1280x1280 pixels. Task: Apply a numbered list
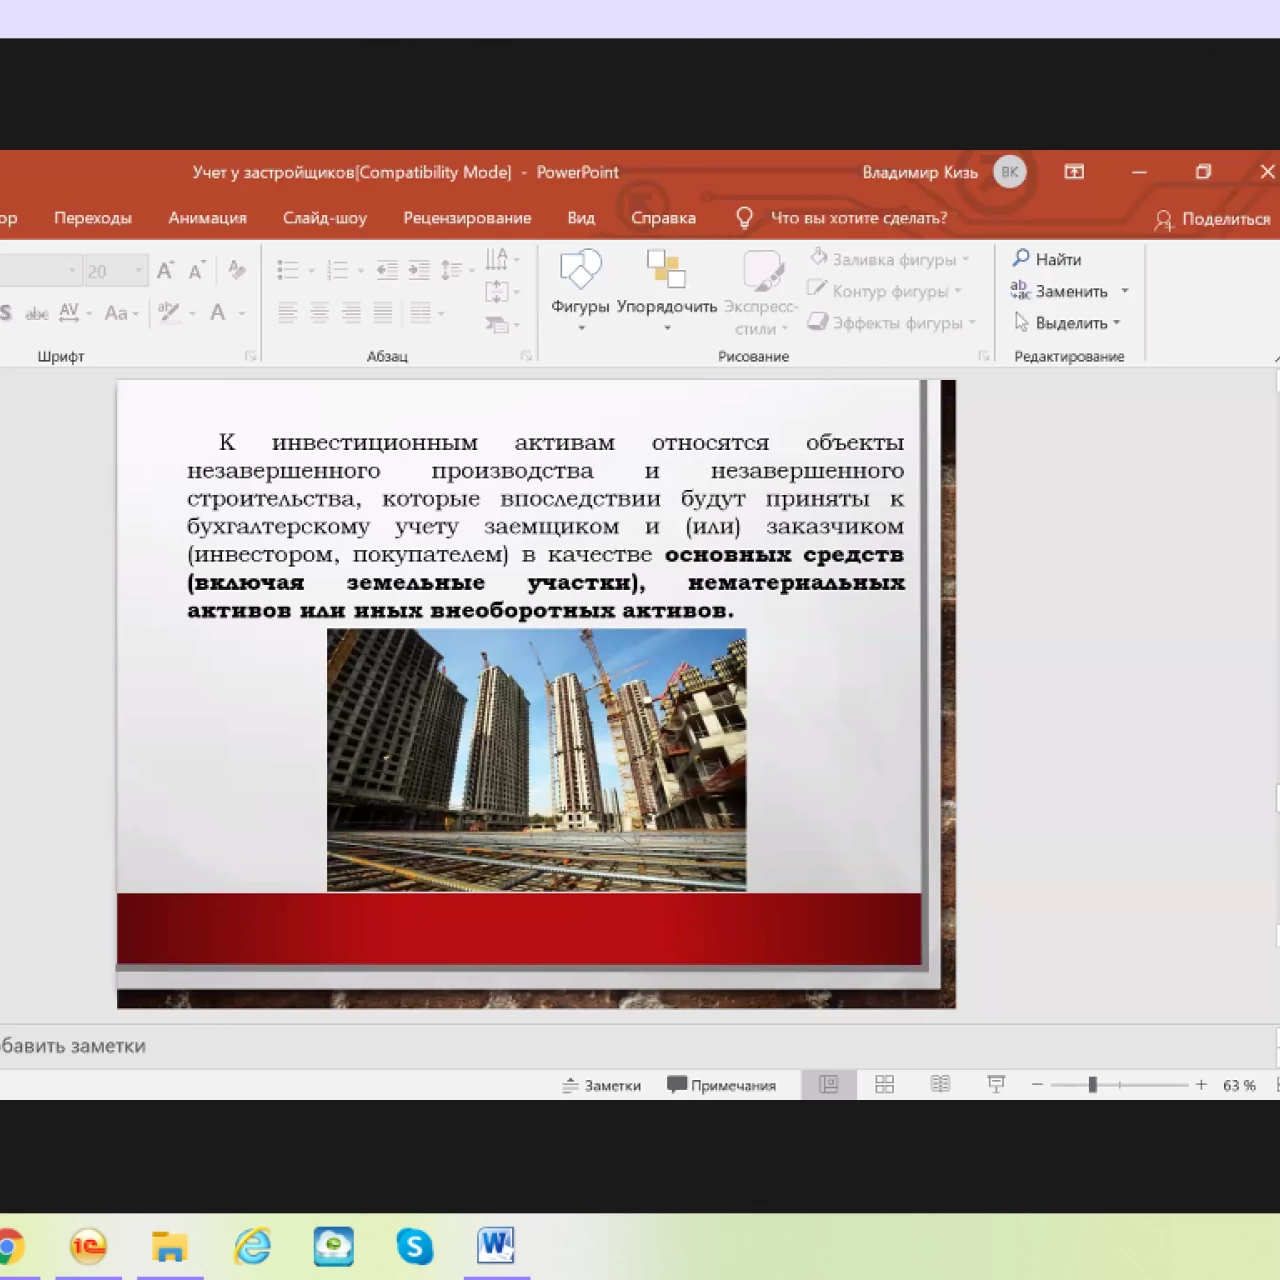(x=337, y=270)
